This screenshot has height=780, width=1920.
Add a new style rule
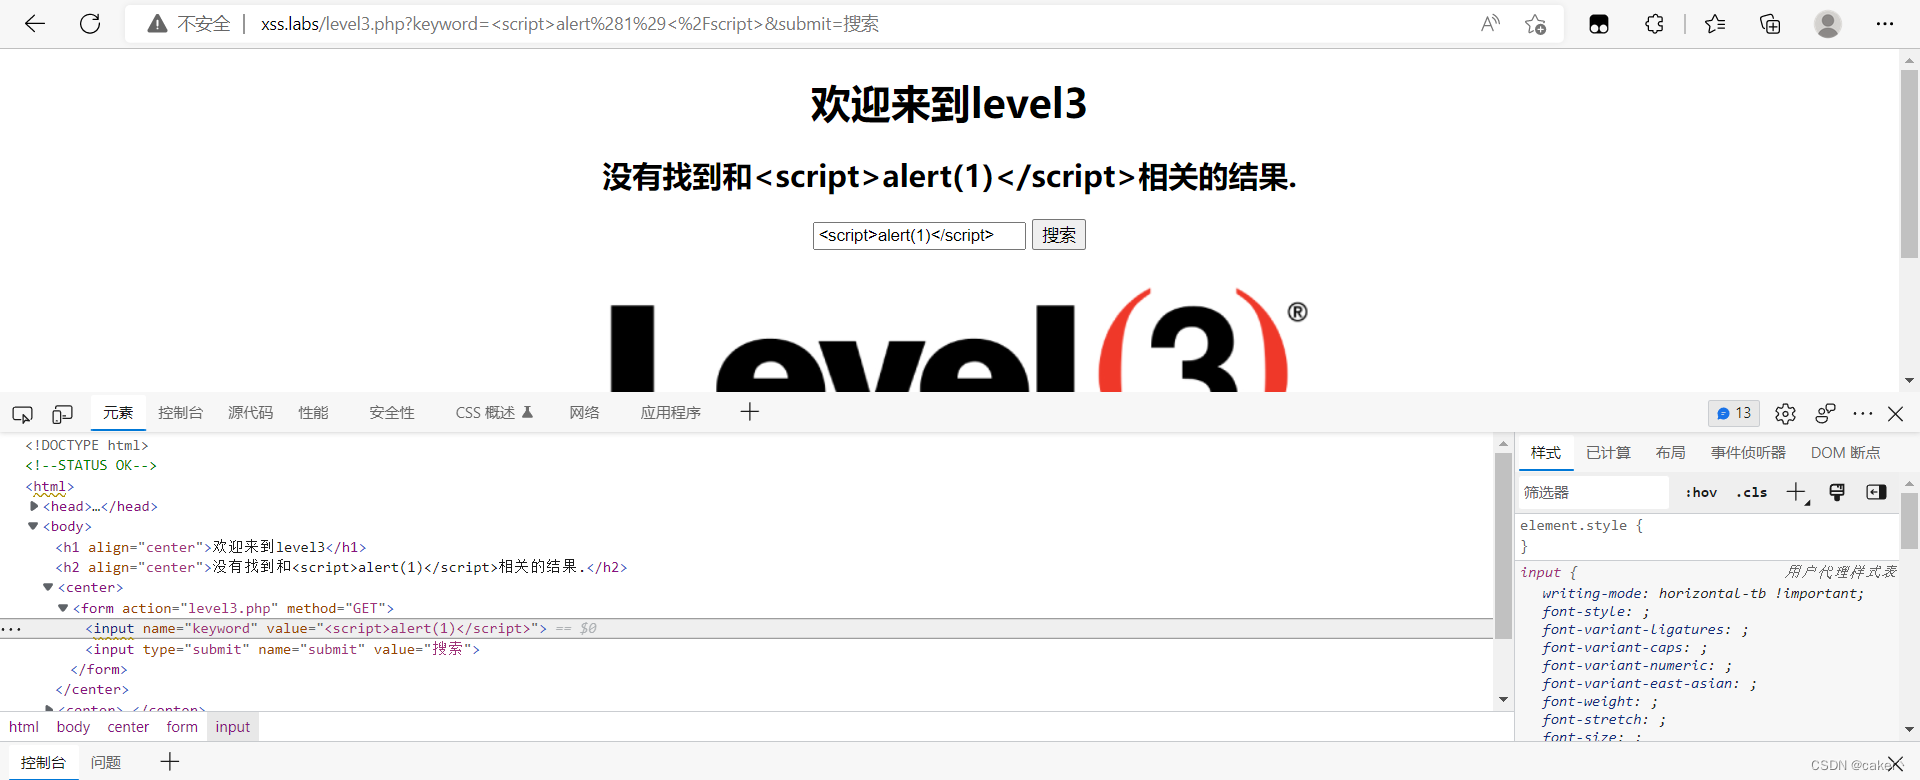click(1797, 492)
